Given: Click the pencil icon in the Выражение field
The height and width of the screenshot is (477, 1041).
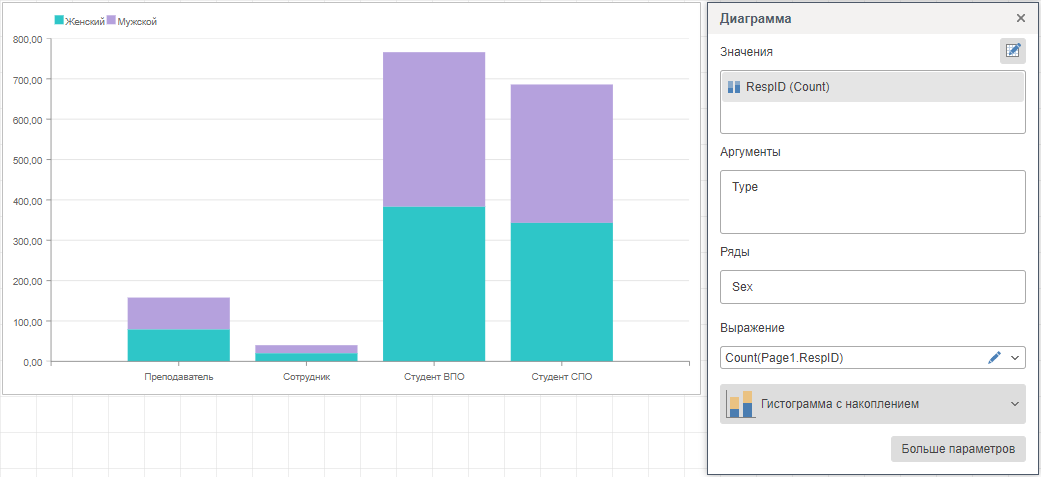Looking at the screenshot, I should (x=994, y=357).
